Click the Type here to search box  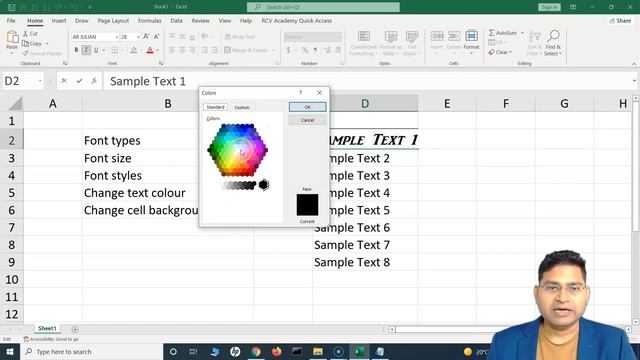click(91, 351)
